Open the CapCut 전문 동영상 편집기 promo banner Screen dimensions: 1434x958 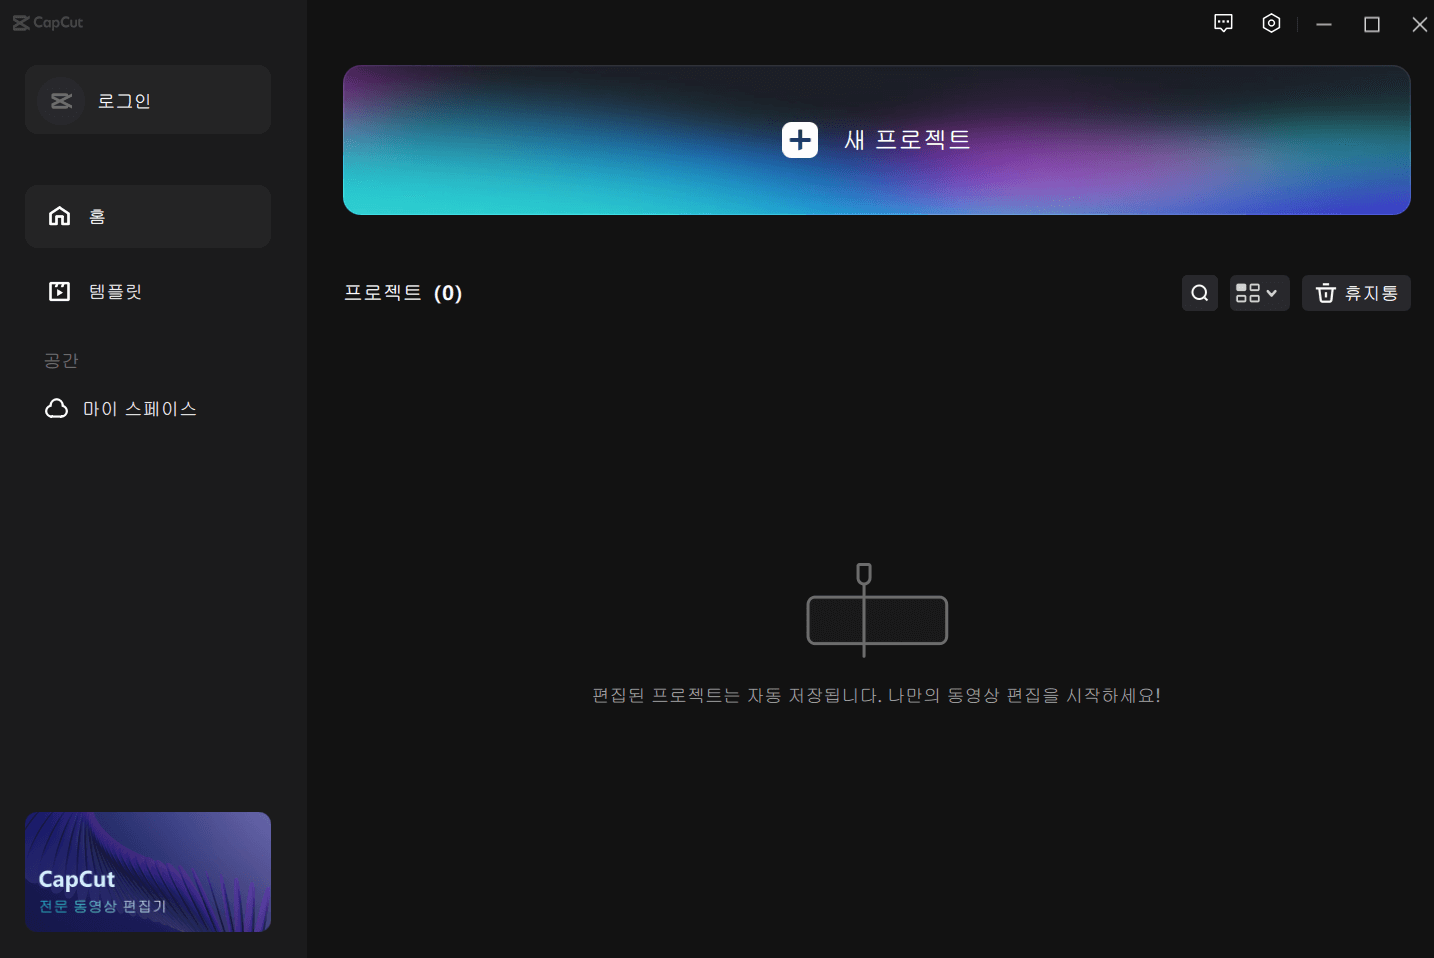point(147,871)
